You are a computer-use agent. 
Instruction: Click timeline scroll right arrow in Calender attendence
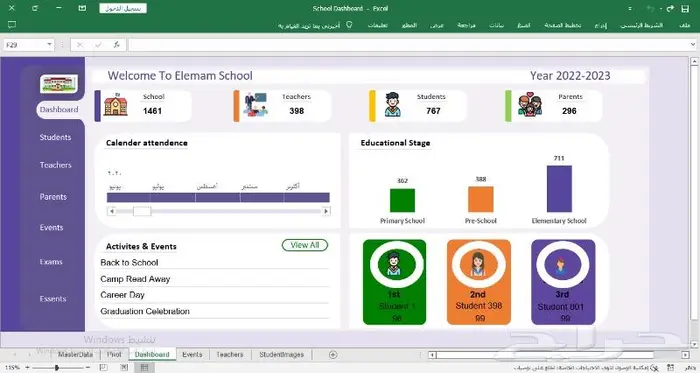pos(326,211)
